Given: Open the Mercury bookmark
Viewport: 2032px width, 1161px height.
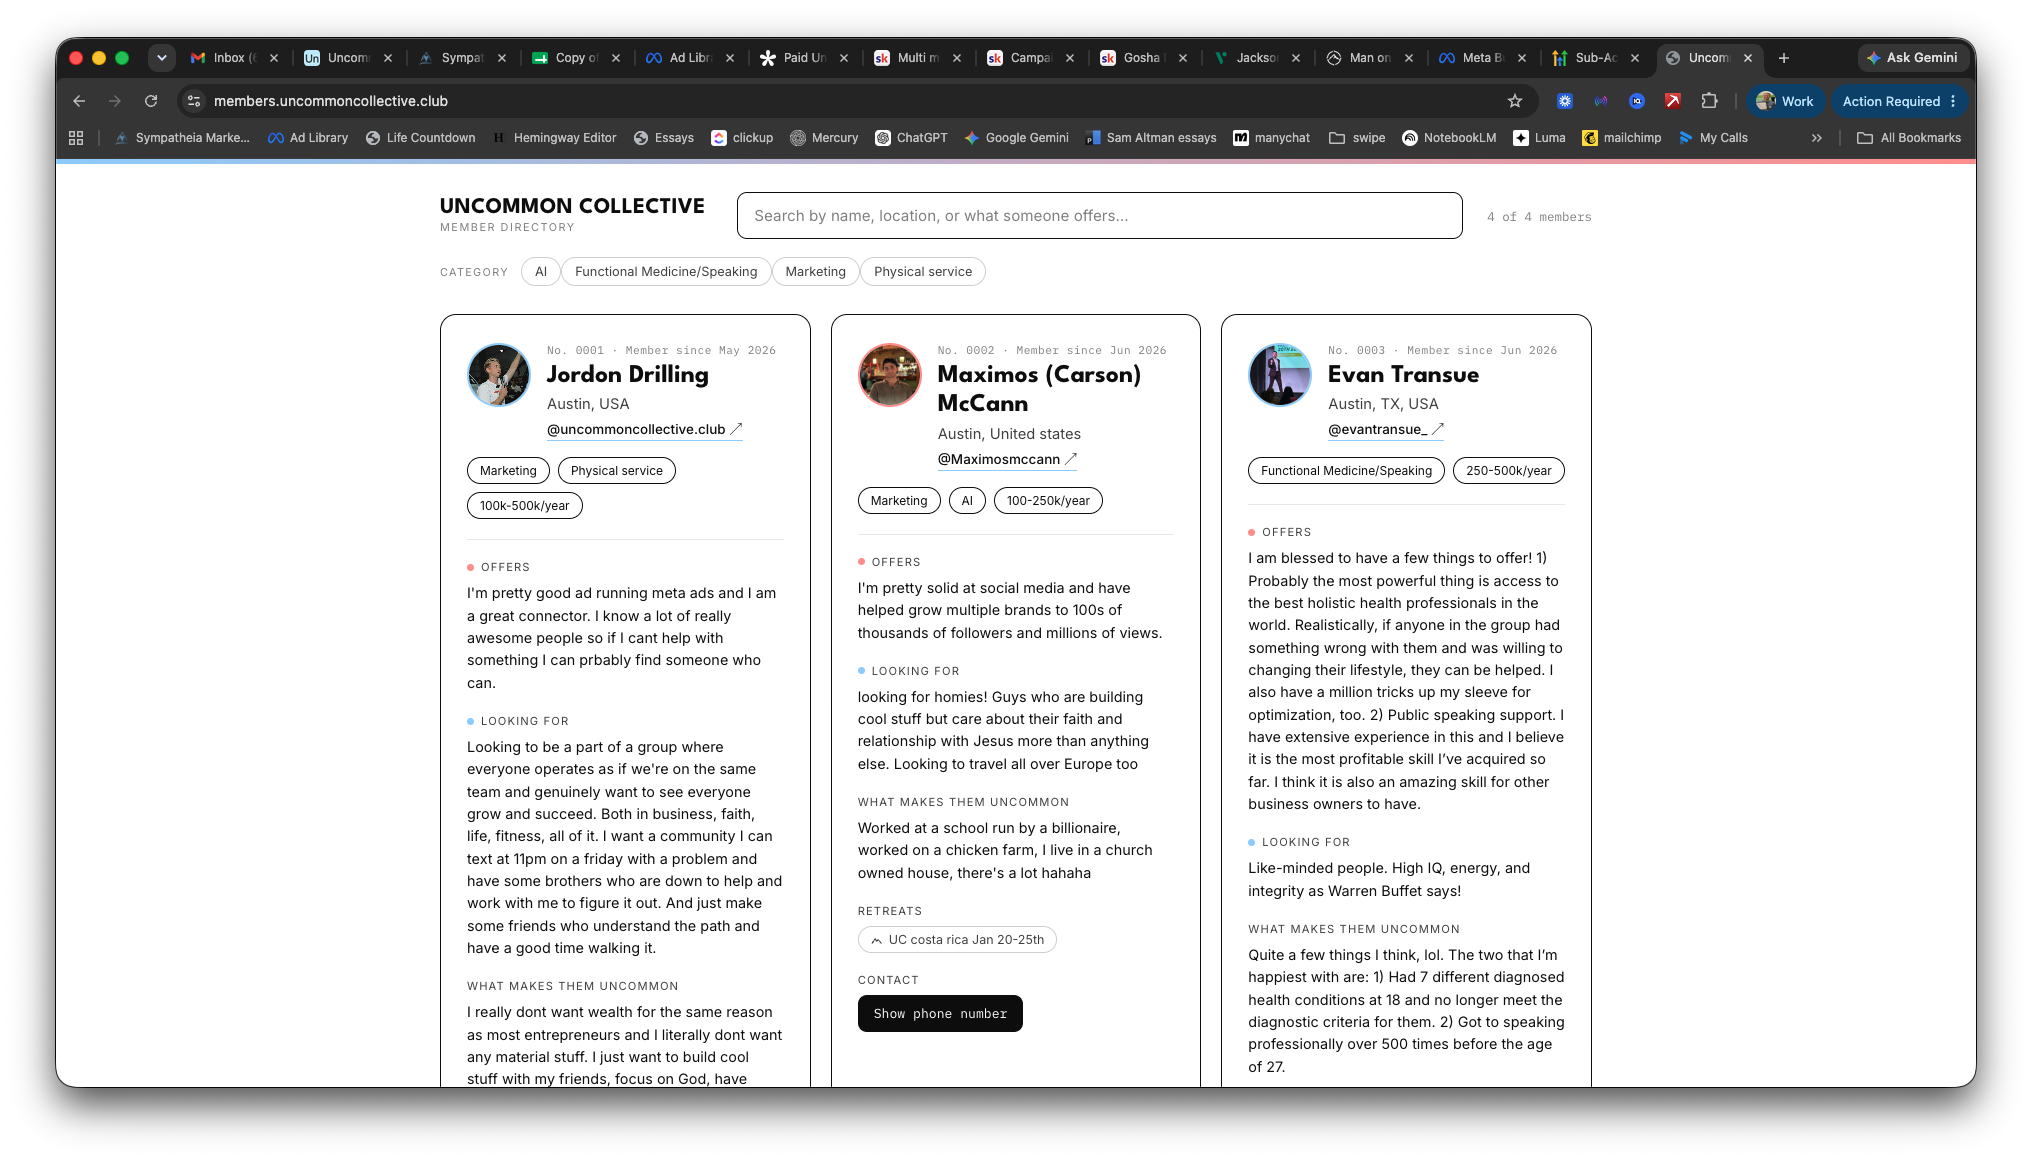Looking at the screenshot, I should click(x=824, y=138).
